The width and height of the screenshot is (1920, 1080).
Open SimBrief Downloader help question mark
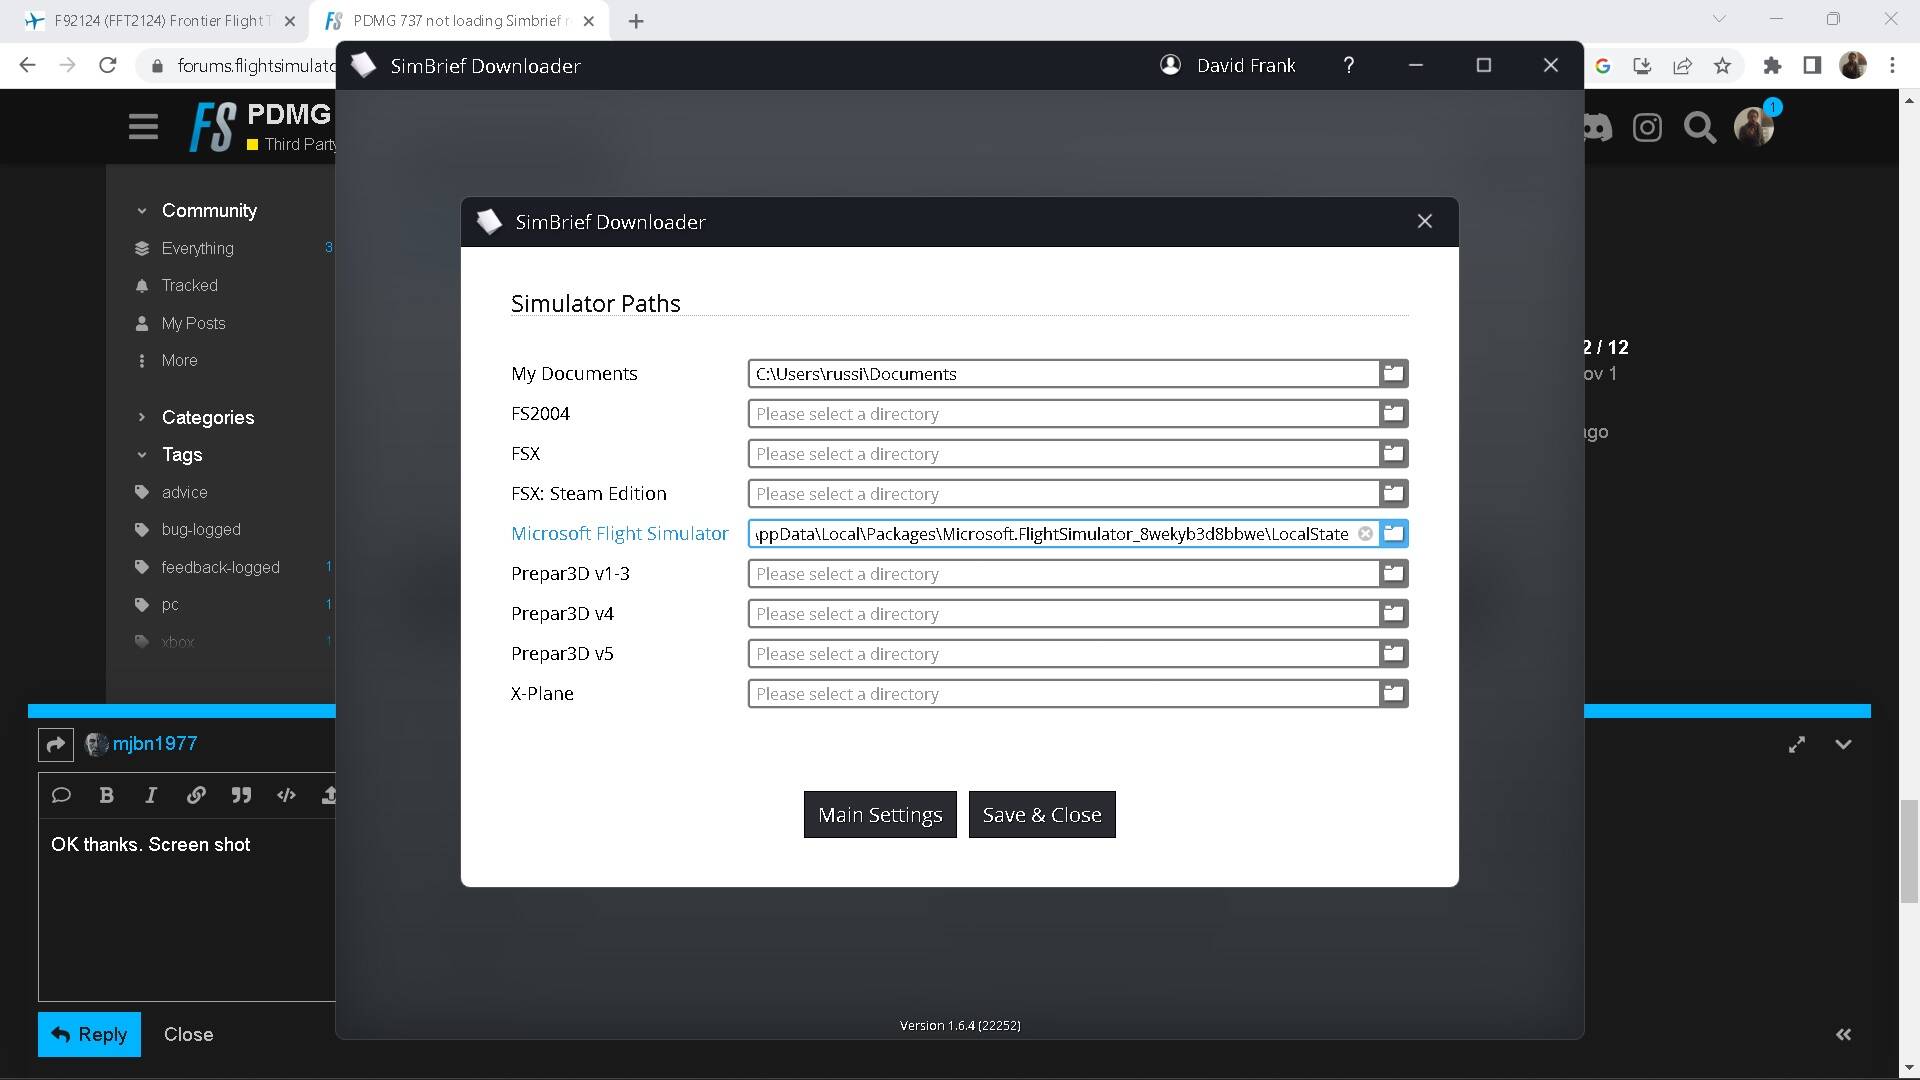(x=1348, y=65)
